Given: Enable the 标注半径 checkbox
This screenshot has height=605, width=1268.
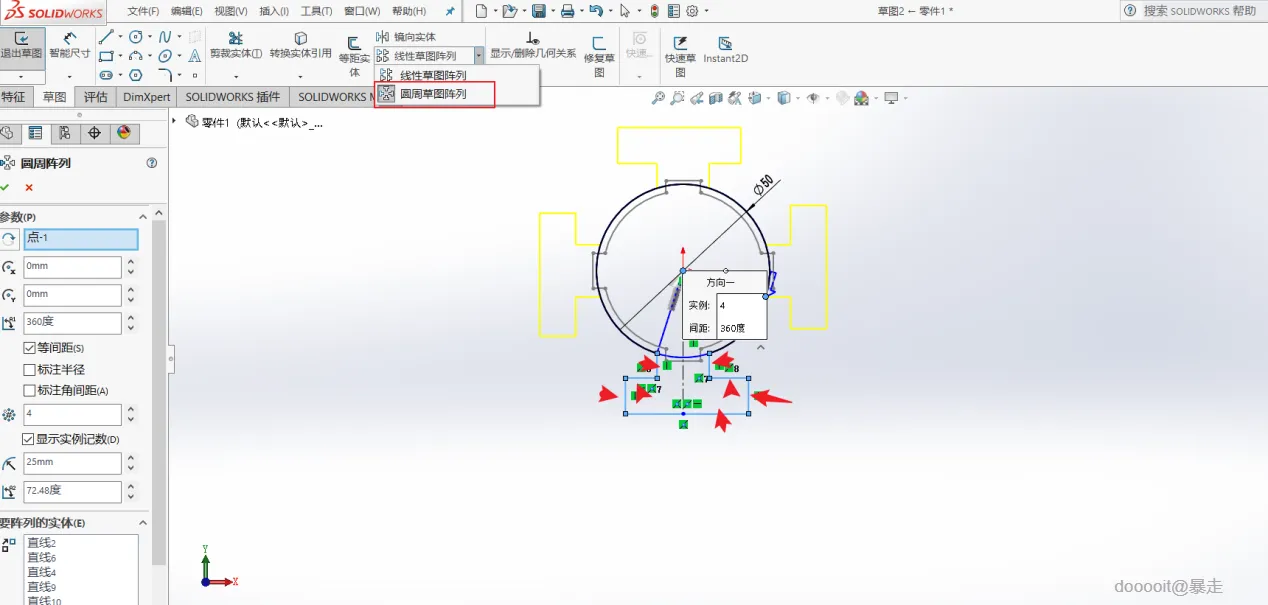Looking at the screenshot, I should click(29, 369).
